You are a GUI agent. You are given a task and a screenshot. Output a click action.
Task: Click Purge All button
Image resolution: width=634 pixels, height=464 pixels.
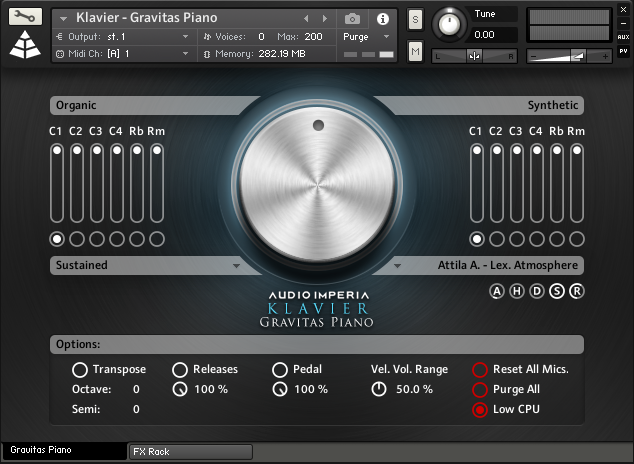(480, 389)
